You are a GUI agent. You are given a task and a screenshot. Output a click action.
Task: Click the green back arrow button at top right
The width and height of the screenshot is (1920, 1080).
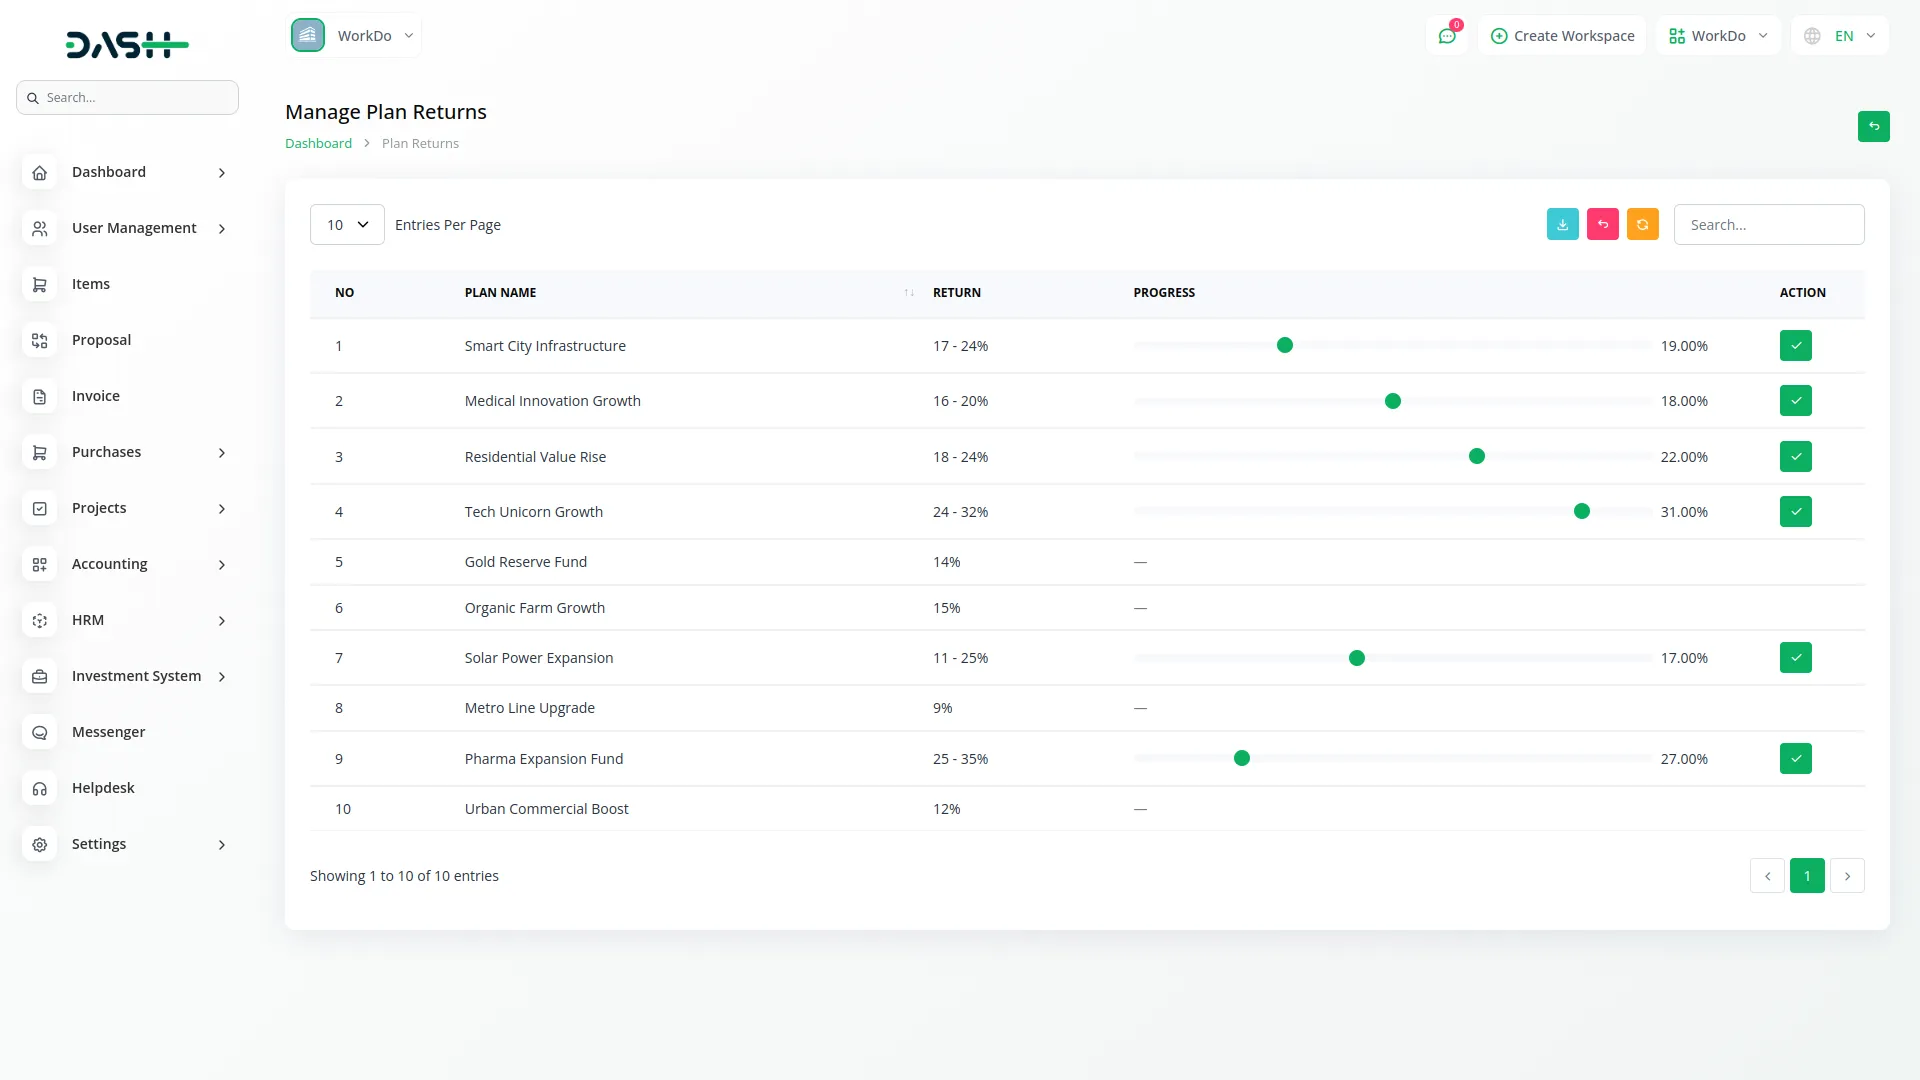coord(1873,127)
